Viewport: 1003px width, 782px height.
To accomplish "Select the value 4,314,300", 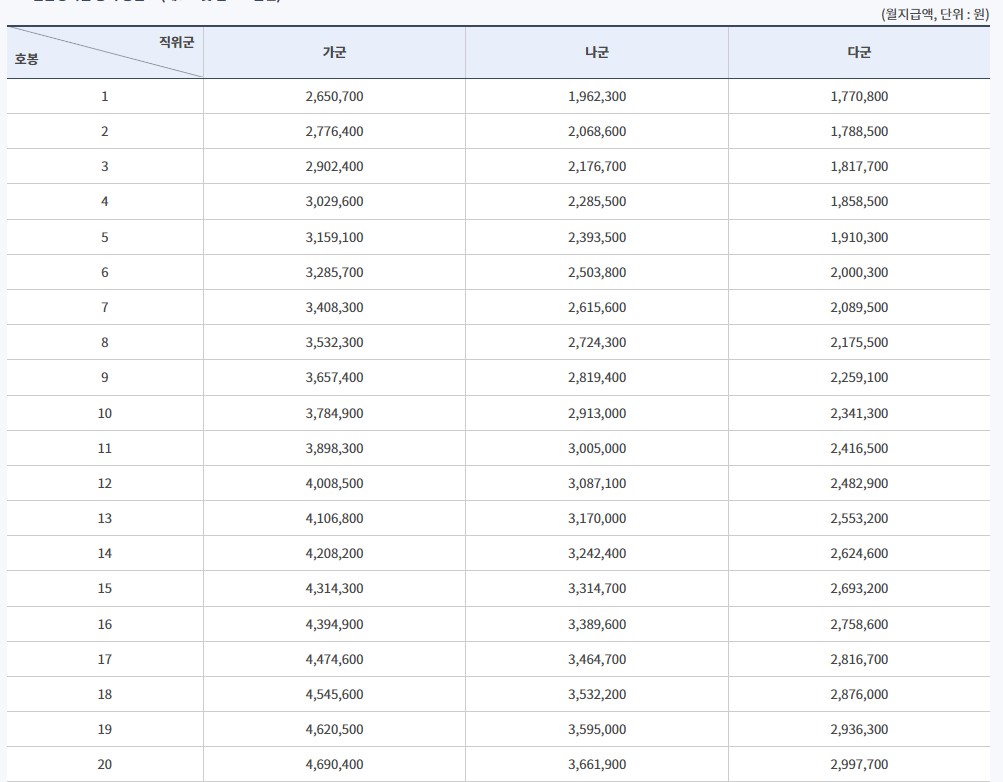I will 335,588.
